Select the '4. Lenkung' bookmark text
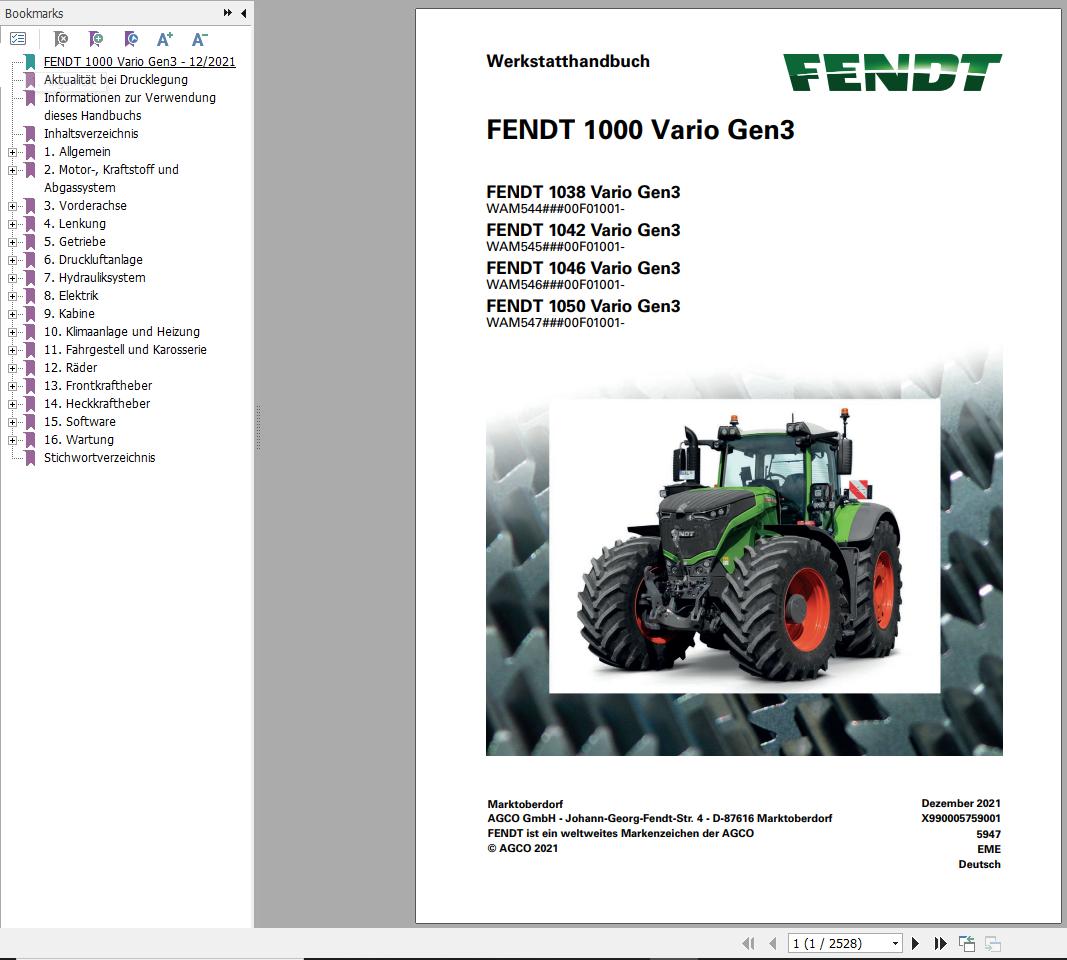Viewport: 1067px width, 960px height. coord(75,223)
